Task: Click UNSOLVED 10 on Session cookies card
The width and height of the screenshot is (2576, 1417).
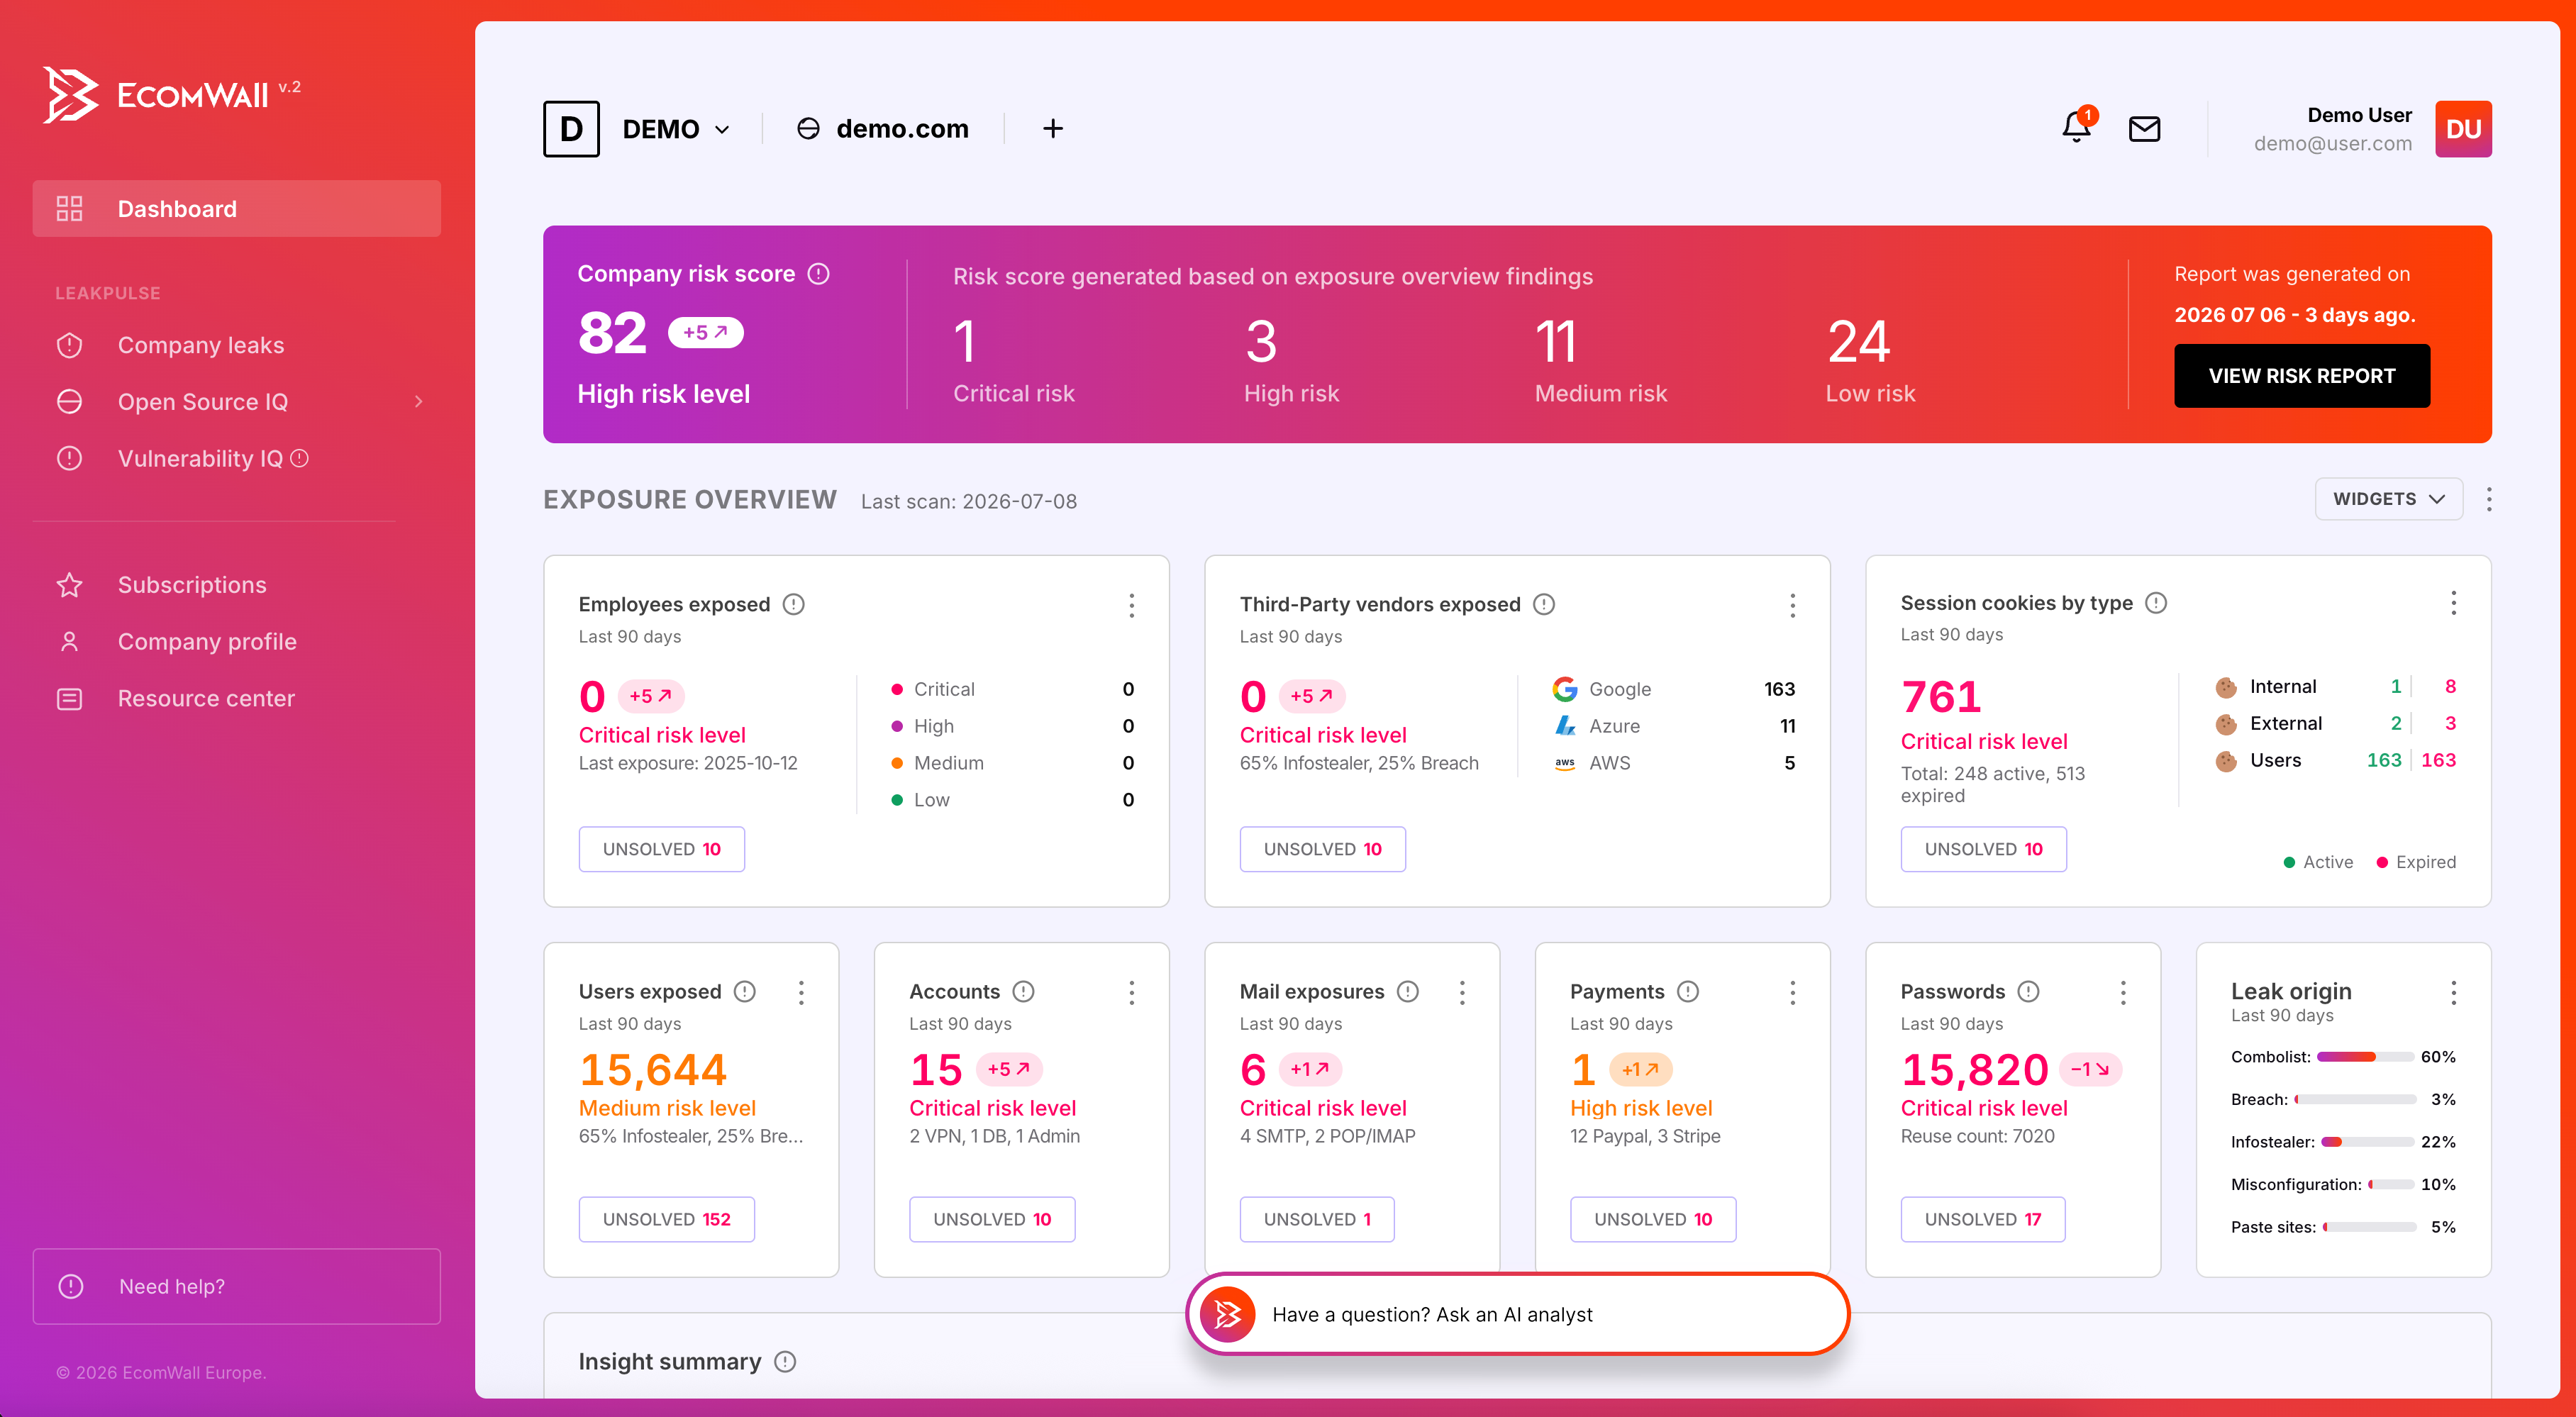Action: (1983, 849)
